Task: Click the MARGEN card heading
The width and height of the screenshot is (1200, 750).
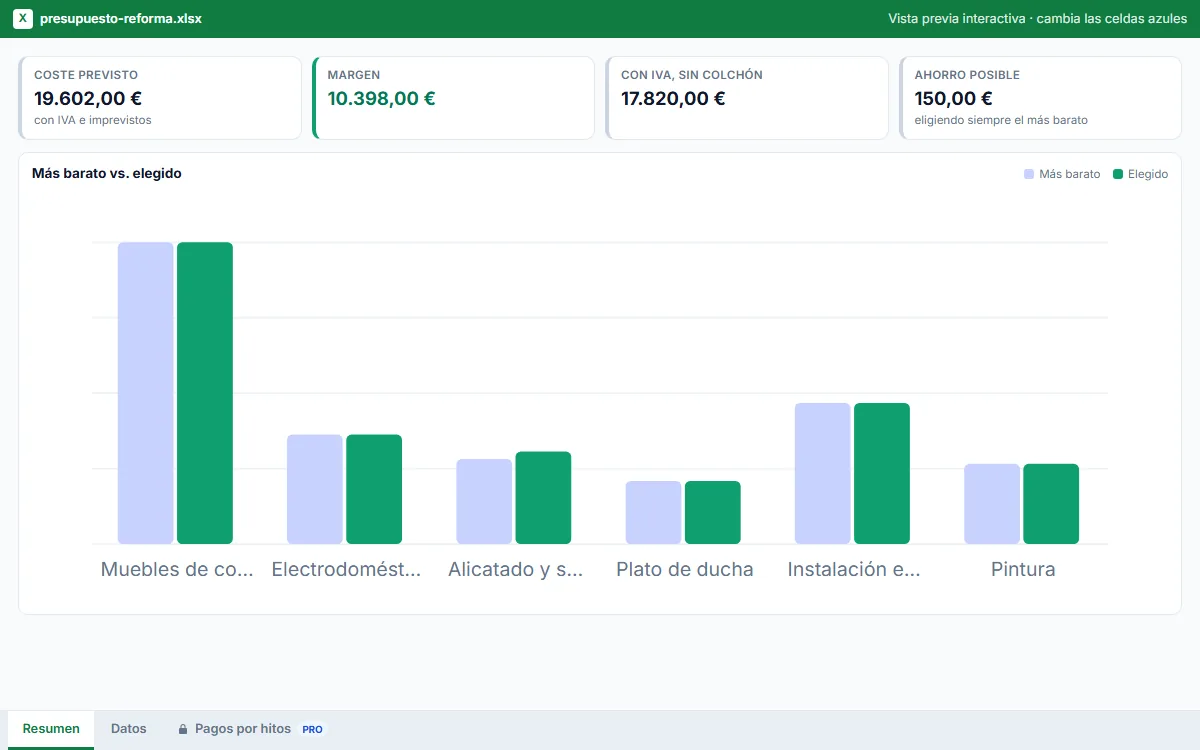Action: tap(354, 75)
